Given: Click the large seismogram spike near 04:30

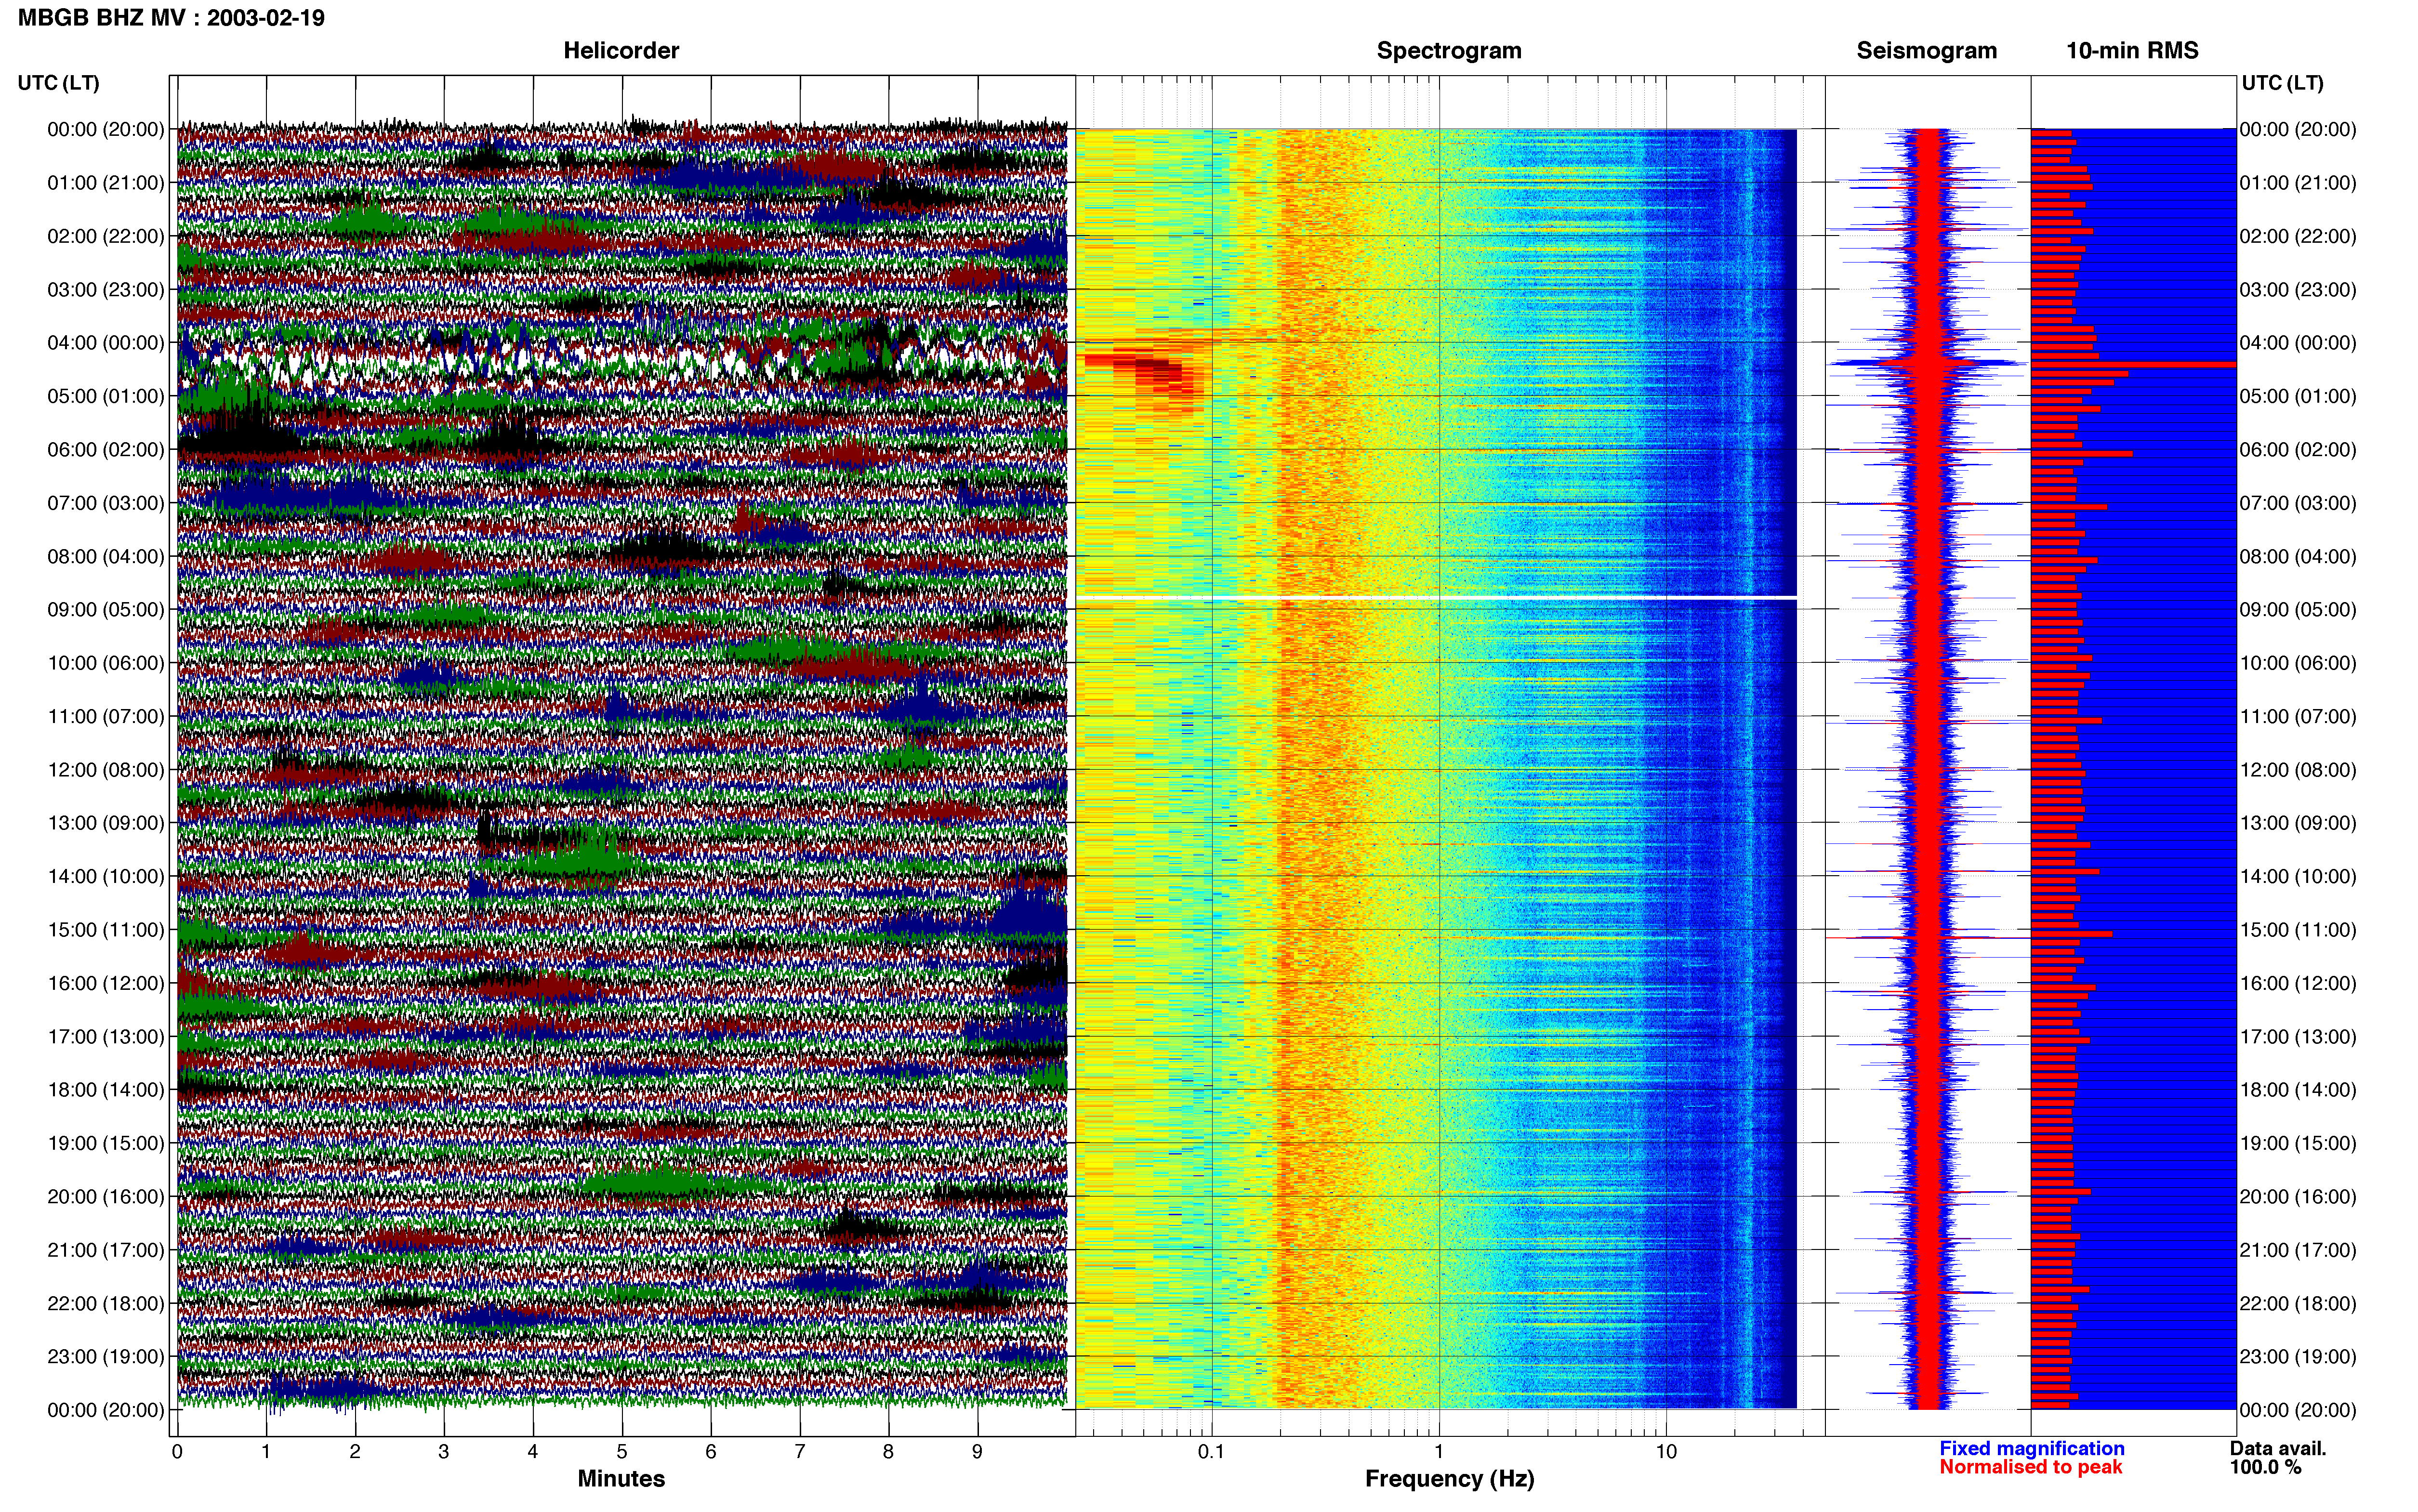Looking at the screenshot, I should pyautogui.click(x=1928, y=364).
